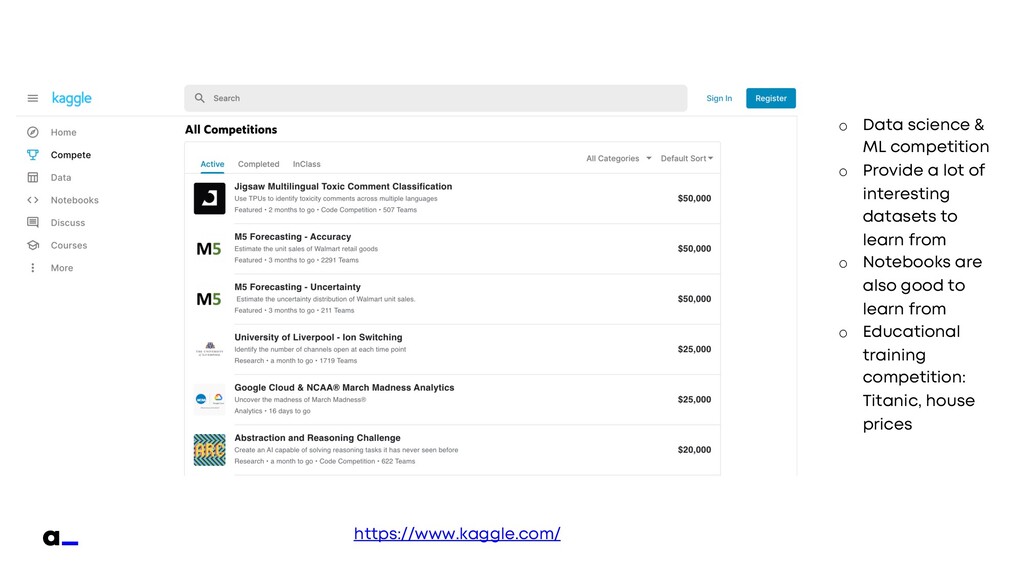
Task: Click the Sign In link
Action: point(719,99)
